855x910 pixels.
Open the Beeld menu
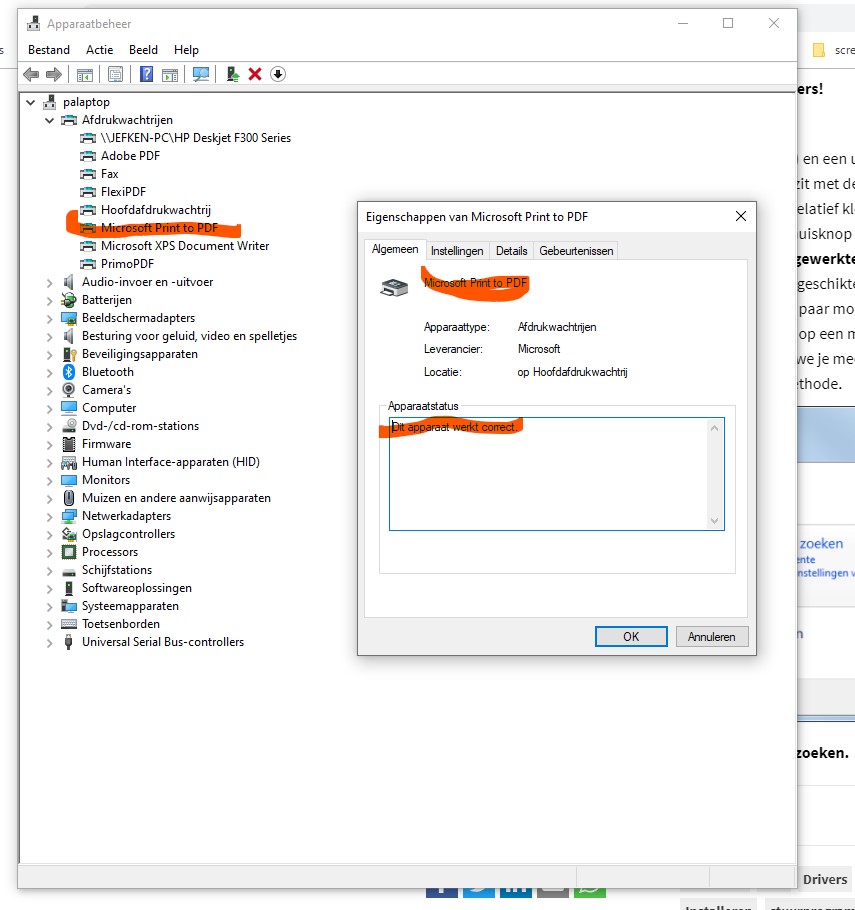143,49
